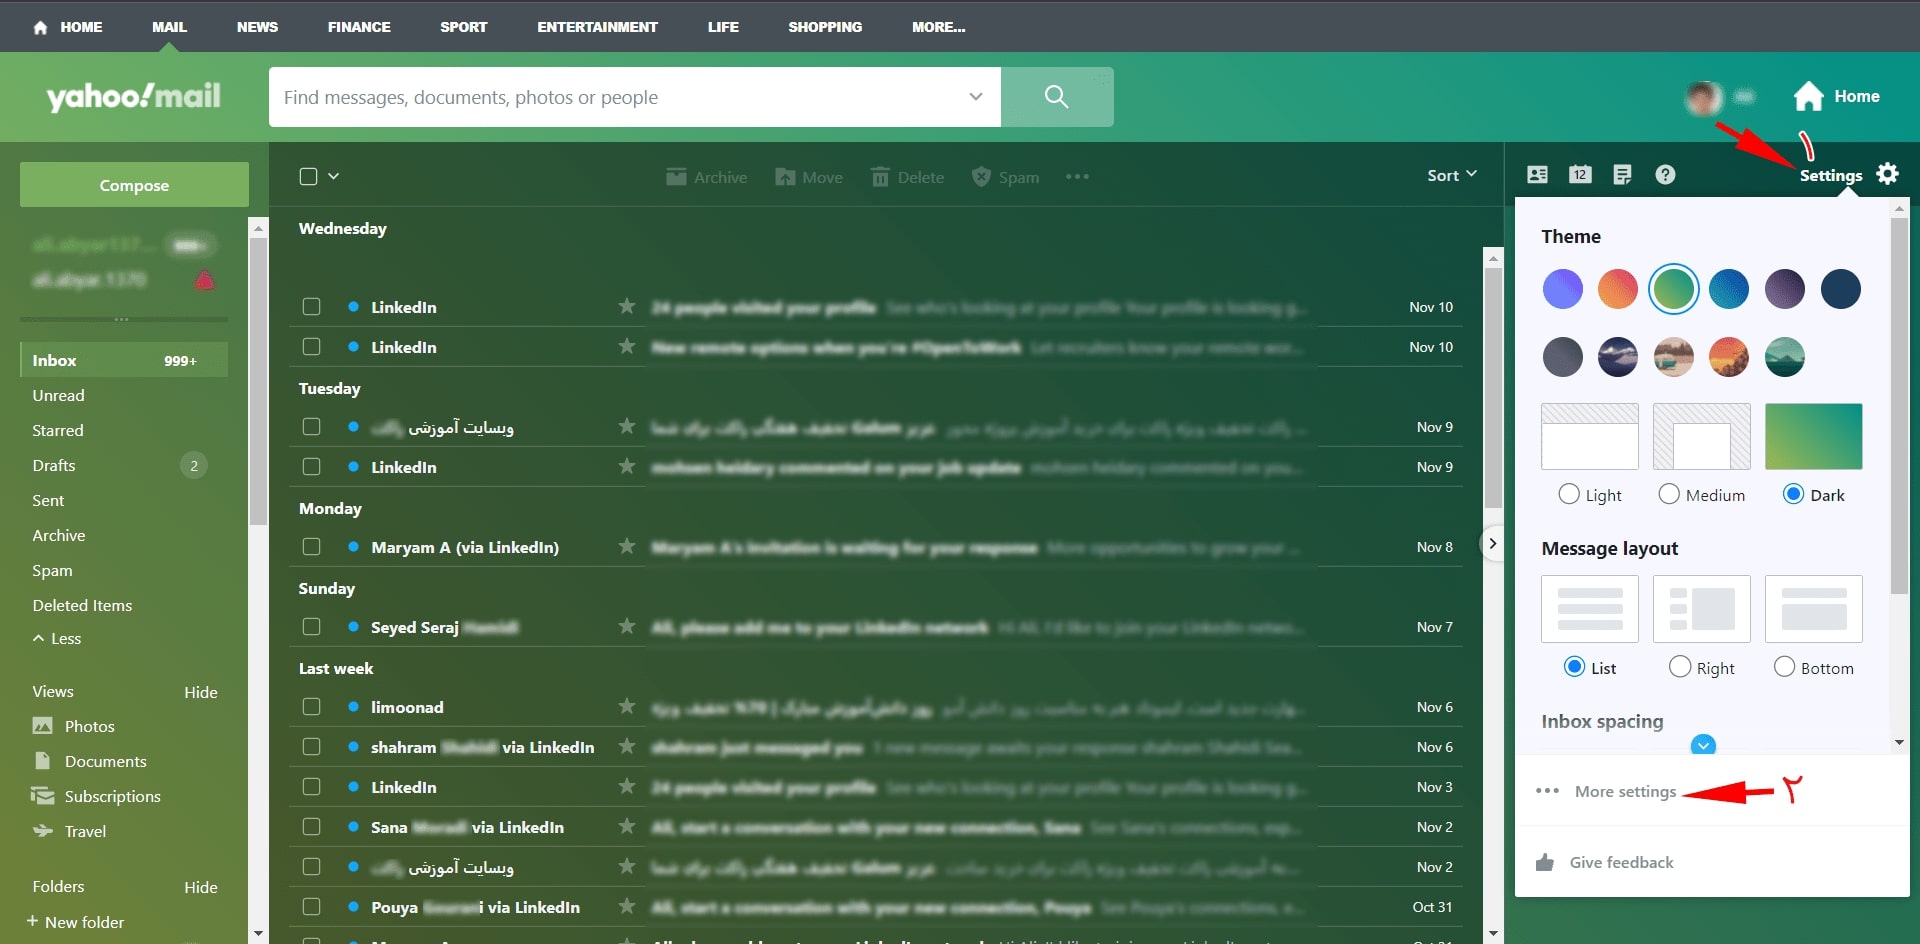The image size is (1920, 944).
Task: Open the Deleted Items folder
Action: coord(82,605)
